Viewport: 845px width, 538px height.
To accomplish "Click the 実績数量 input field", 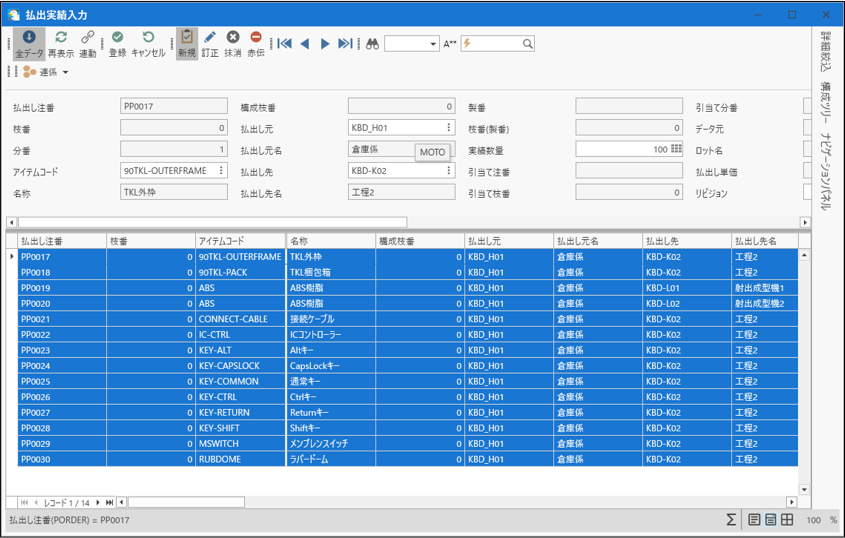I will click(x=620, y=149).
